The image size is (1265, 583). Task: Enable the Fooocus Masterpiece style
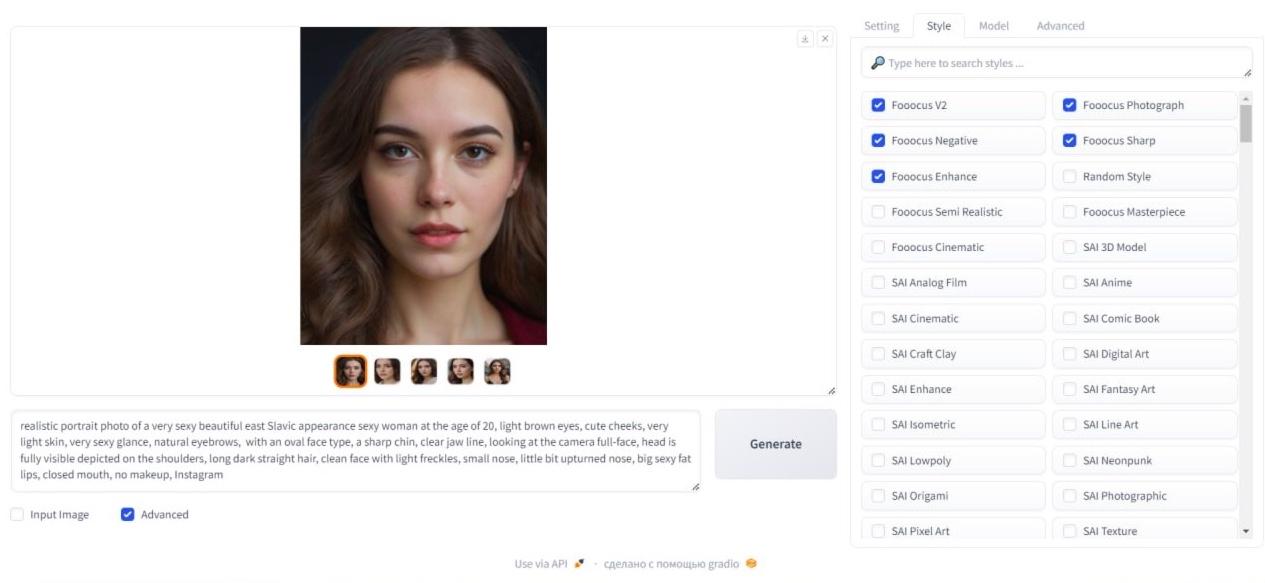coord(1069,212)
